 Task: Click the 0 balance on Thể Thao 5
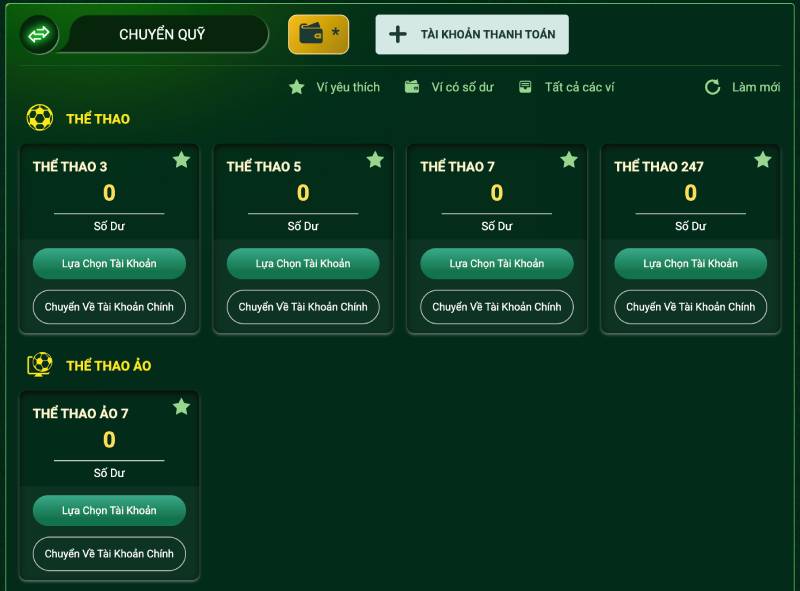tap(303, 193)
